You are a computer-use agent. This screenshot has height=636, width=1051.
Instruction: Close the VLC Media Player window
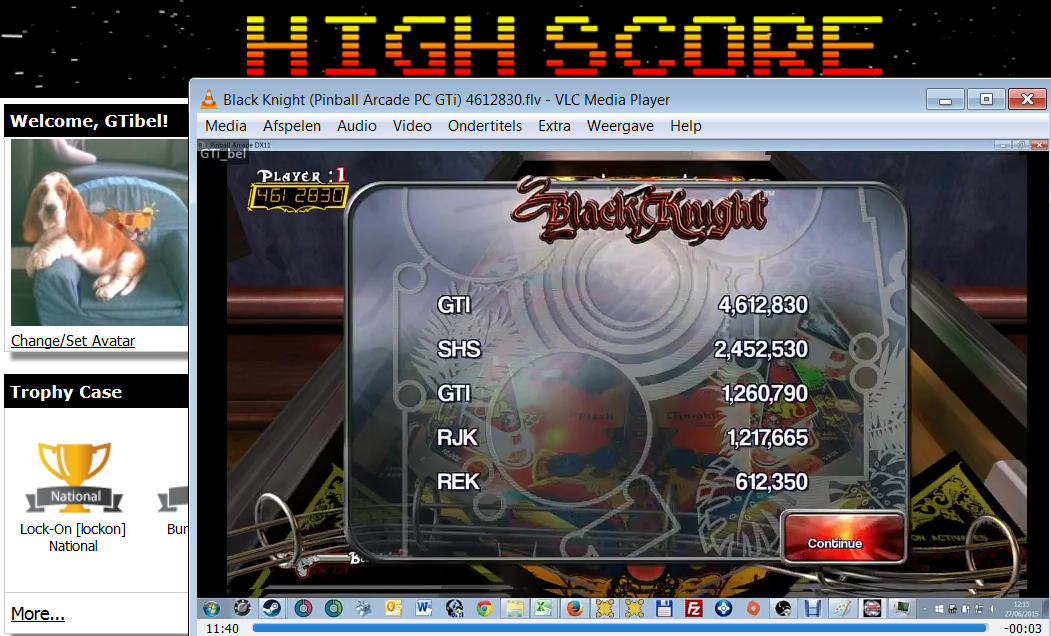click(1028, 99)
